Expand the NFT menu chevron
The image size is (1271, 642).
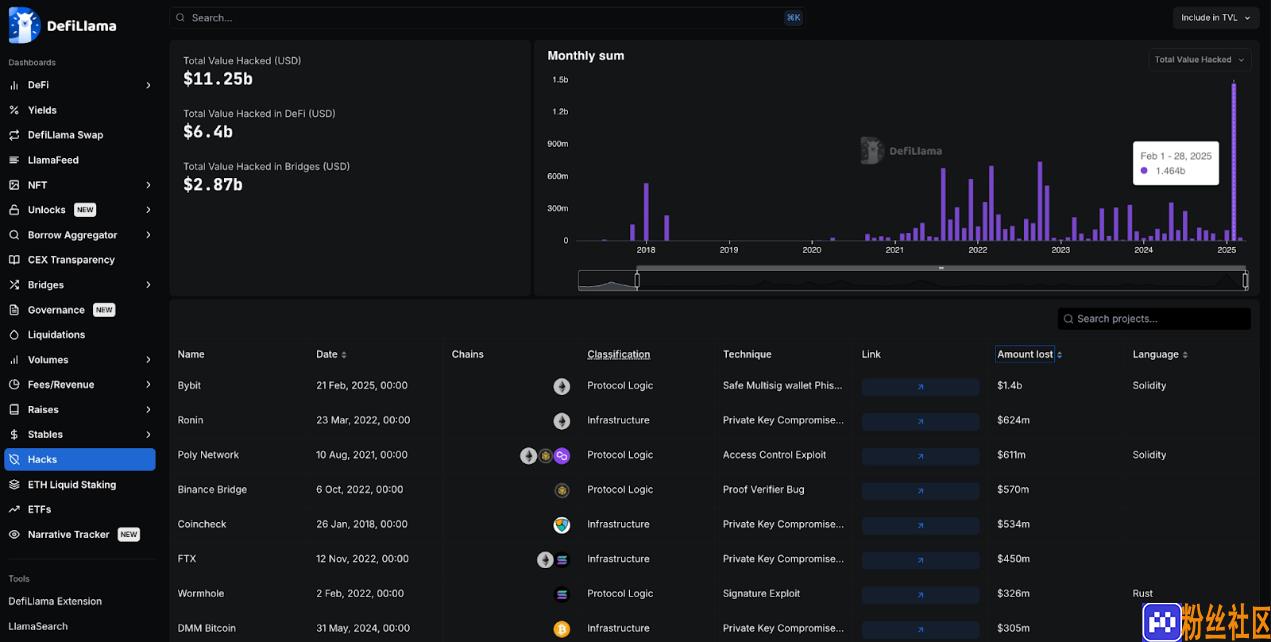pos(148,185)
